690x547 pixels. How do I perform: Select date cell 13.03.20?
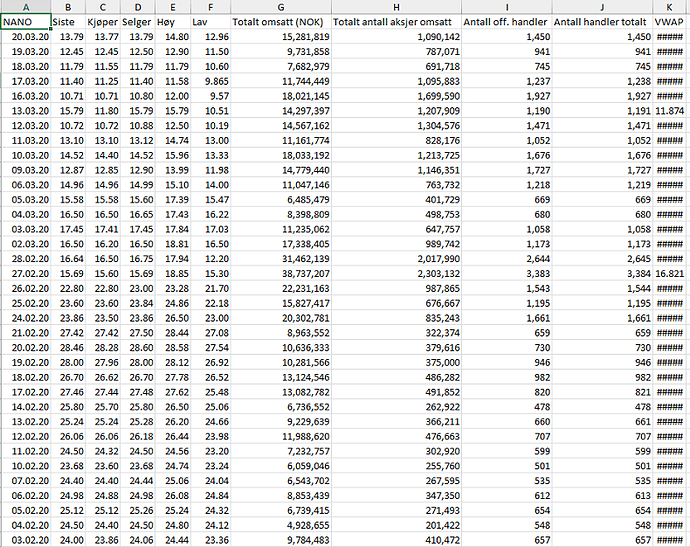(x=26, y=111)
